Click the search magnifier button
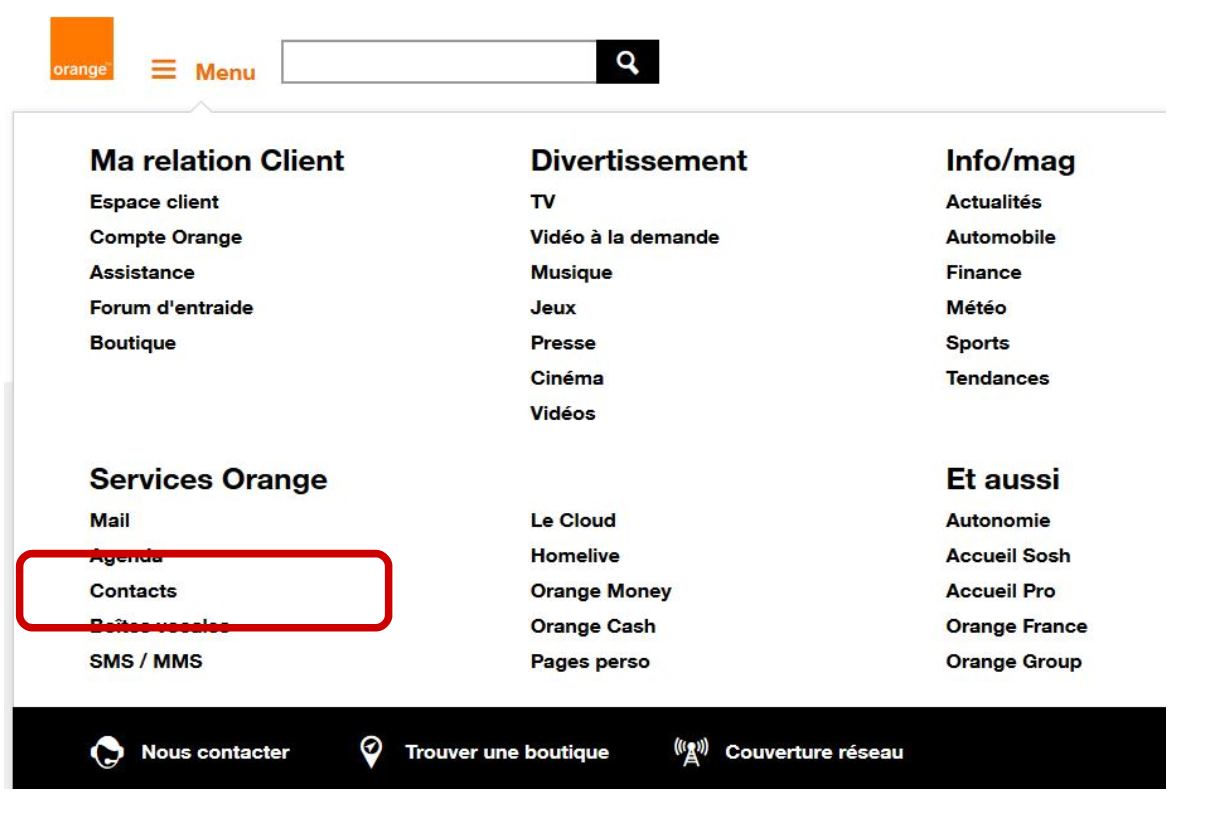The width and height of the screenshot is (1208, 818). (x=628, y=62)
